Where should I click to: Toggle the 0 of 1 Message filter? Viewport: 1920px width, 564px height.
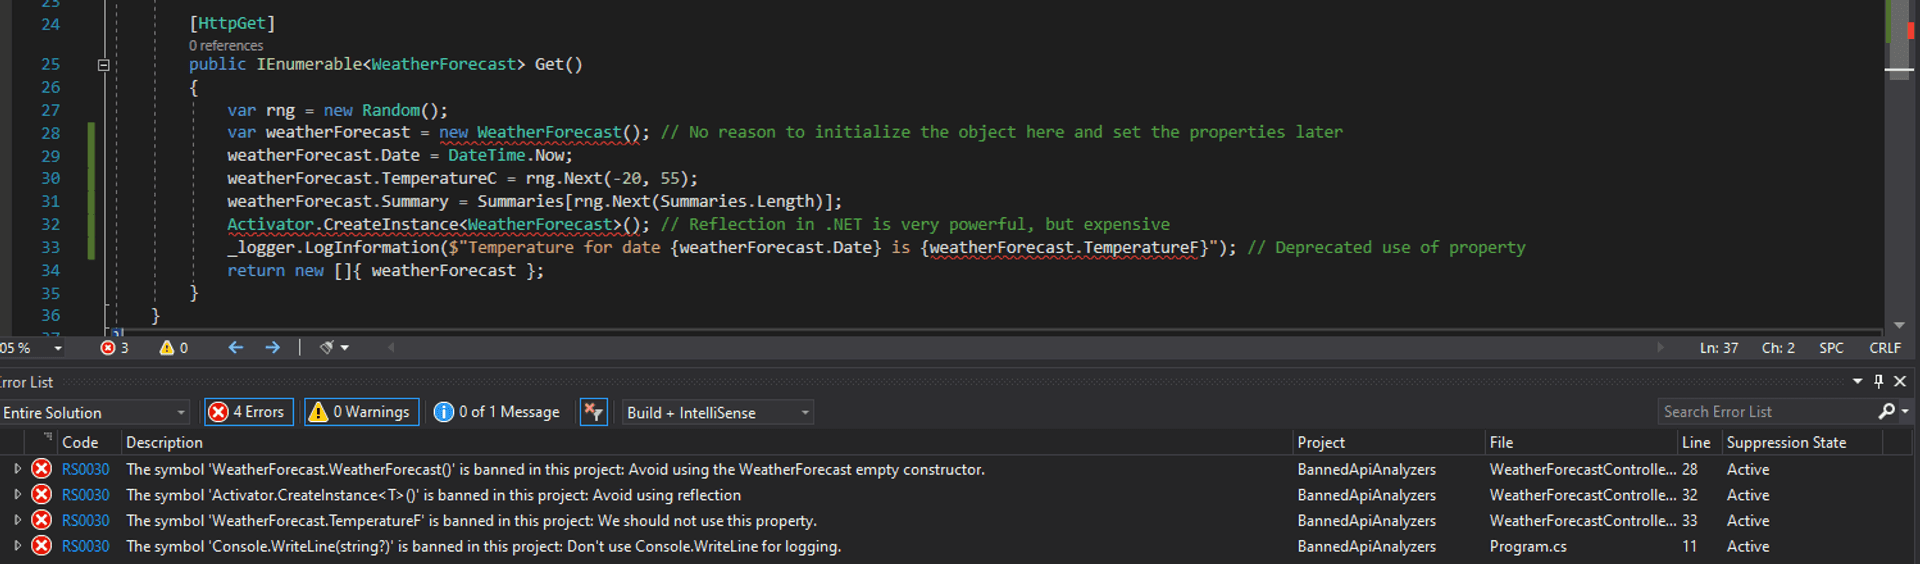[497, 412]
